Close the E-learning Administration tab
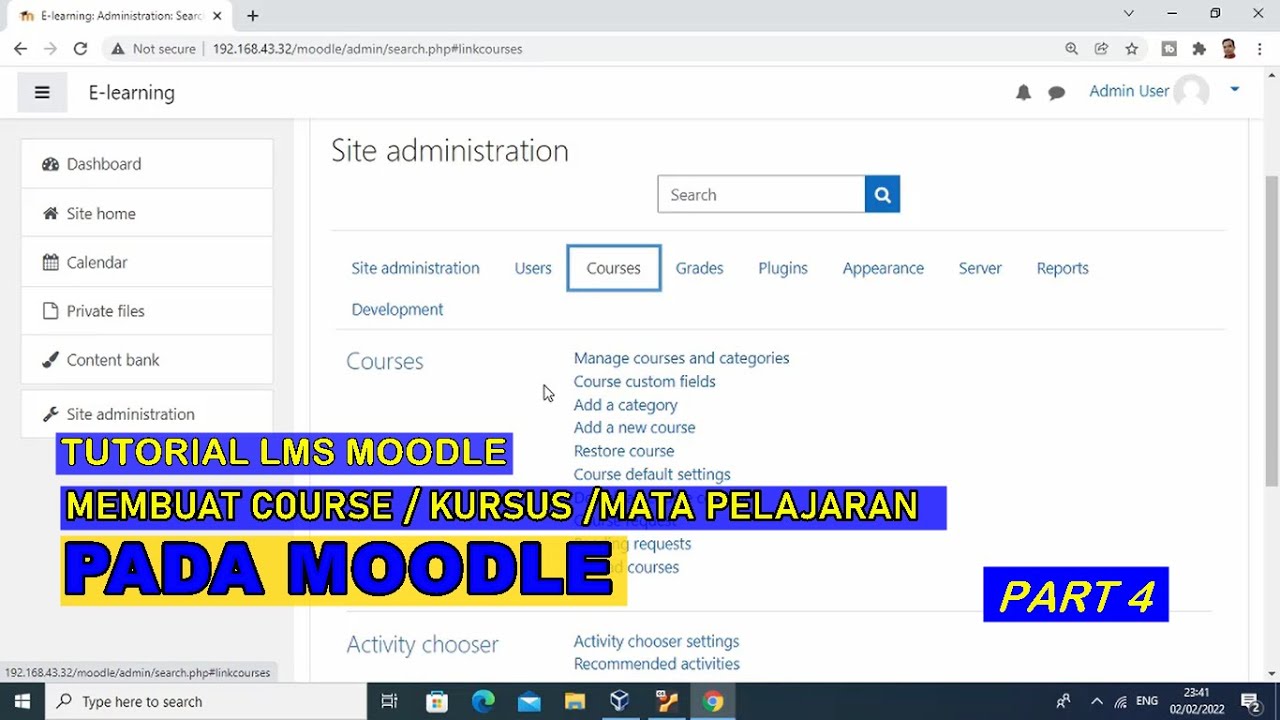 tap(217, 15)
